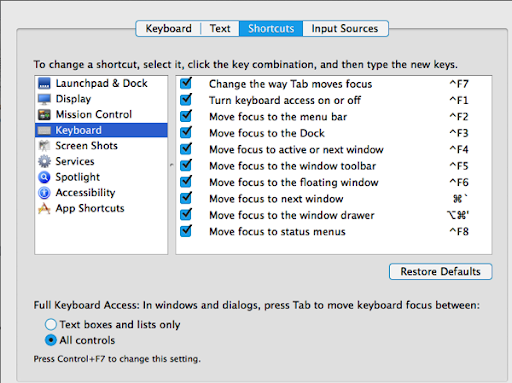The image size is (512, 383).
Task: Uncheck Change the way Tab moves focus
Action: [186, 83]
